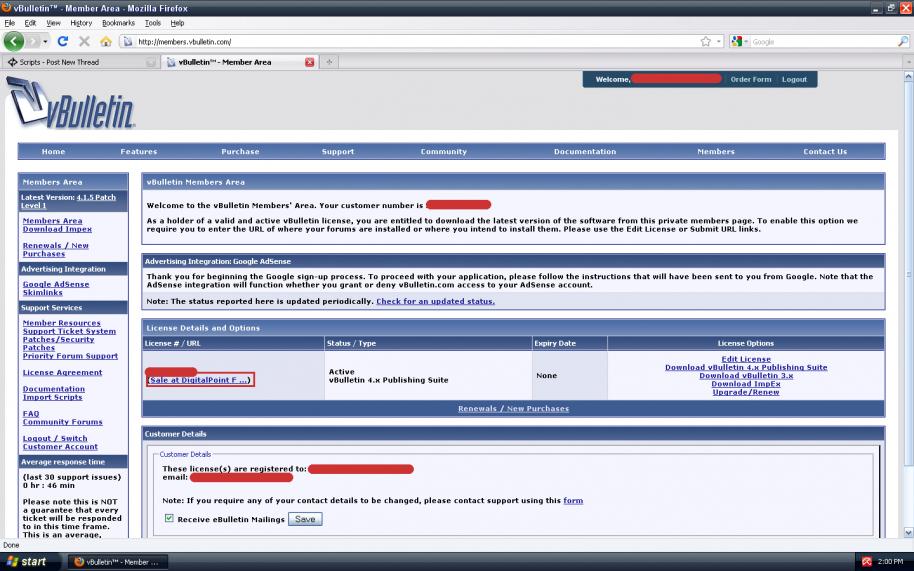Click the Check for an updated status link

(x=435, y=301)
